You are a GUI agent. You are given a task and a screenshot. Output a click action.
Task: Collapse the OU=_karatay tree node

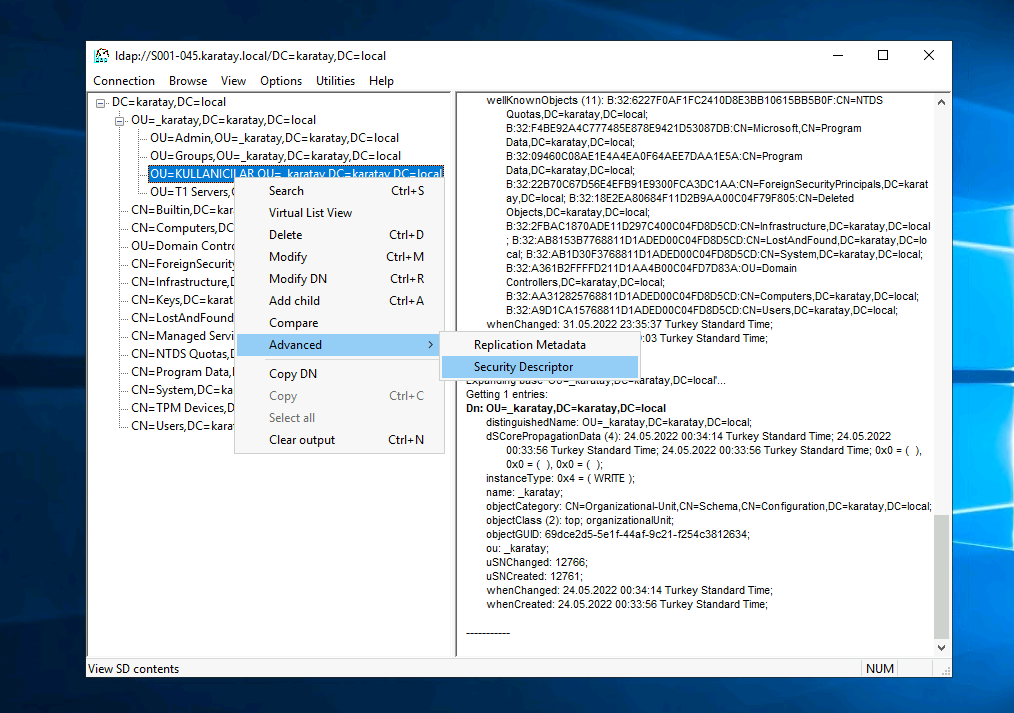tap(120, 121)
